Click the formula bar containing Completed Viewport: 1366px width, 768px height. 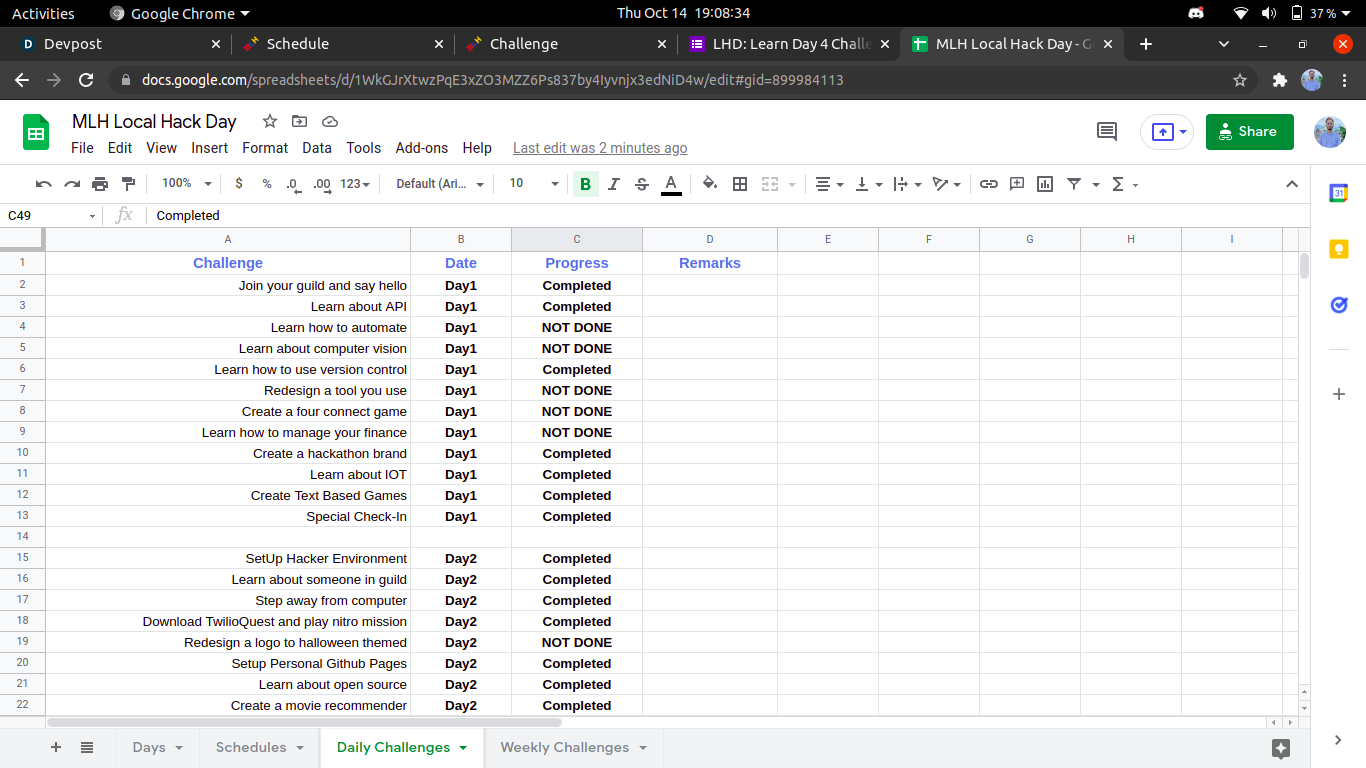coord(728,215)
